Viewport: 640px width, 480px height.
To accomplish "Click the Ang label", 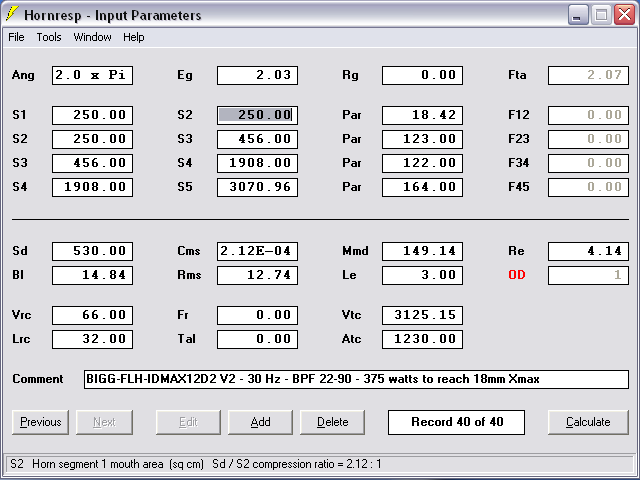I will point(23,76).
